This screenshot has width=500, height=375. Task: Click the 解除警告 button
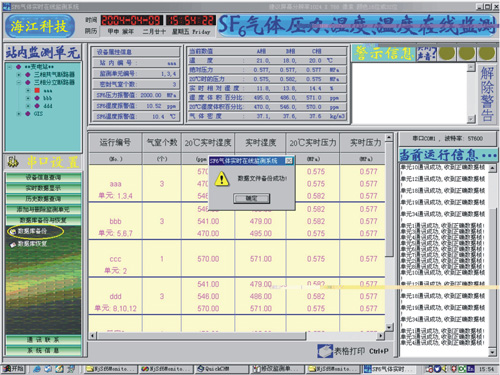click(487, 93)
